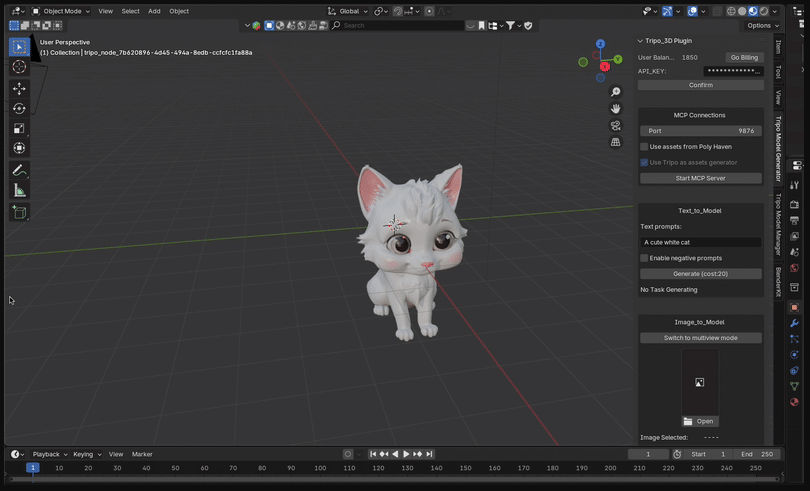Viewport: 810px width, 491px height.
Task: Toggle snapping magnet button
Action: (398, 11)
